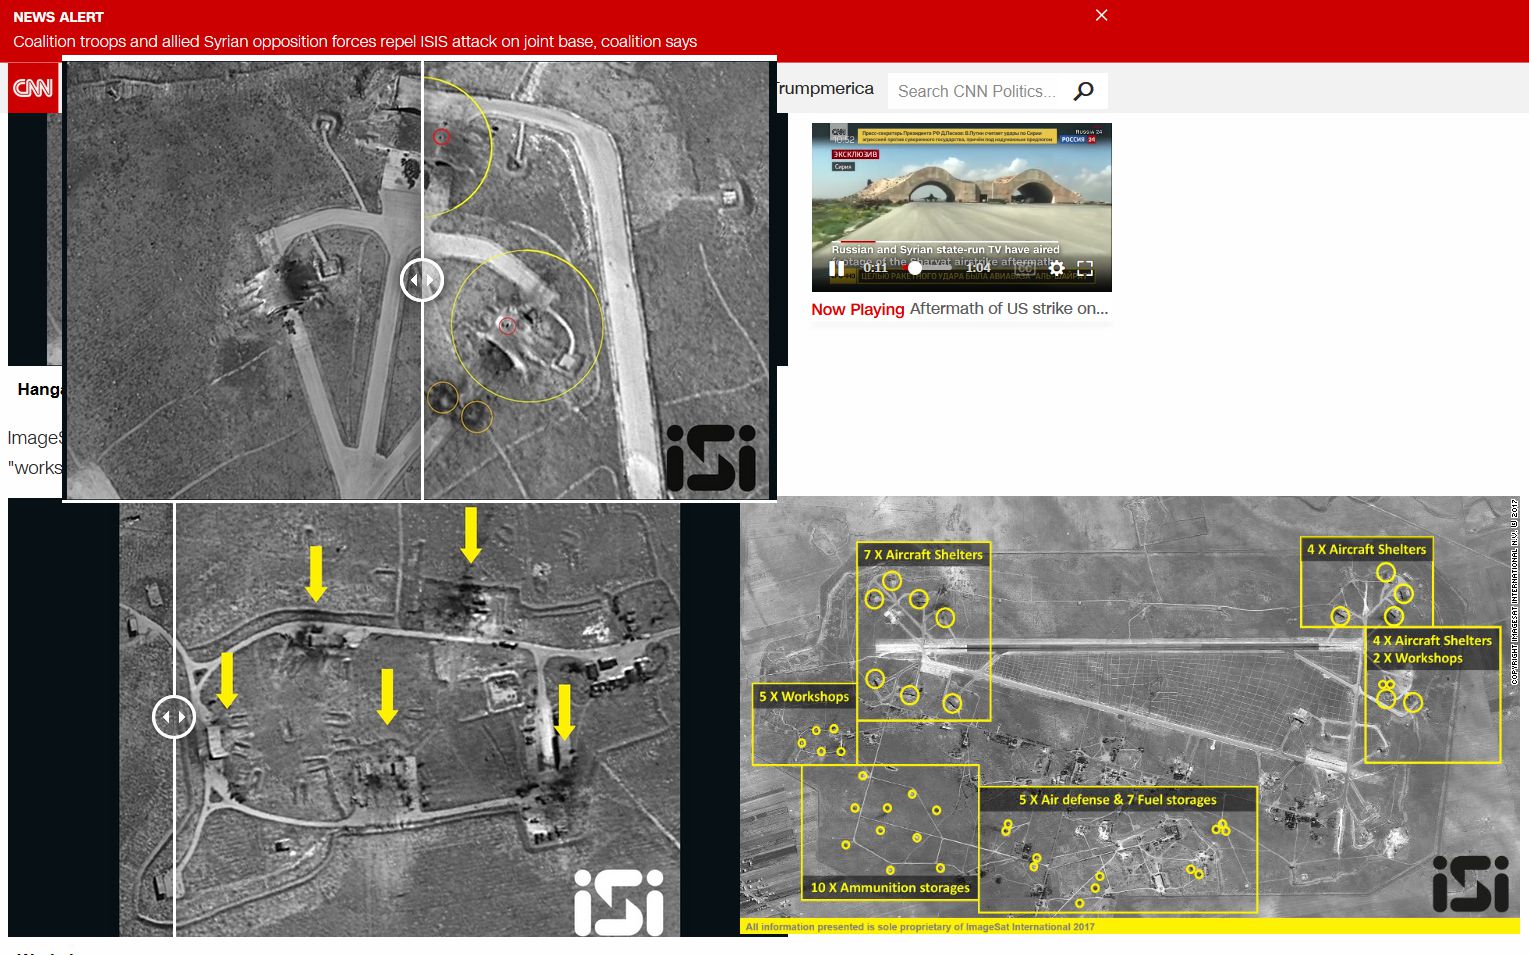Grab the lower image comparison slider handle
This screenshot has height=955, width=1529.
point(174,717)
